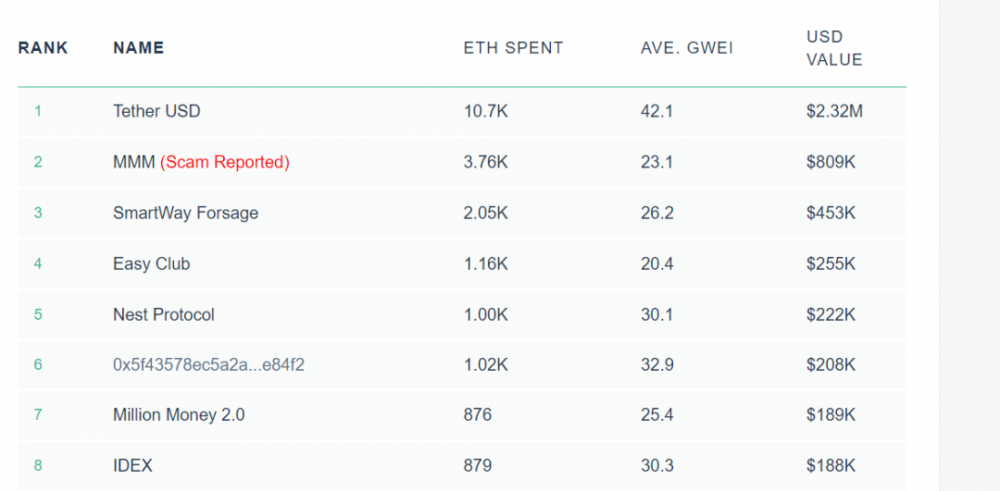
Task: Select Easy Club in the list
Action: (151, 264)
